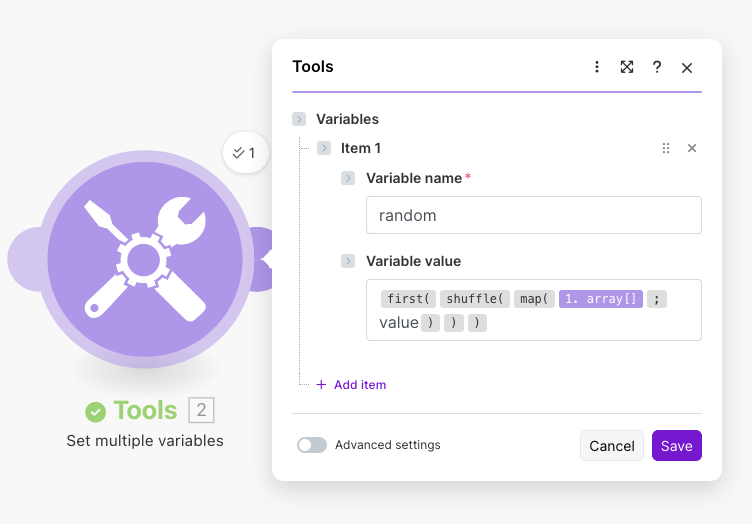
Task: Click the operations count bubble showing 1
Action: pyautogui.click(x=245, y=153)
